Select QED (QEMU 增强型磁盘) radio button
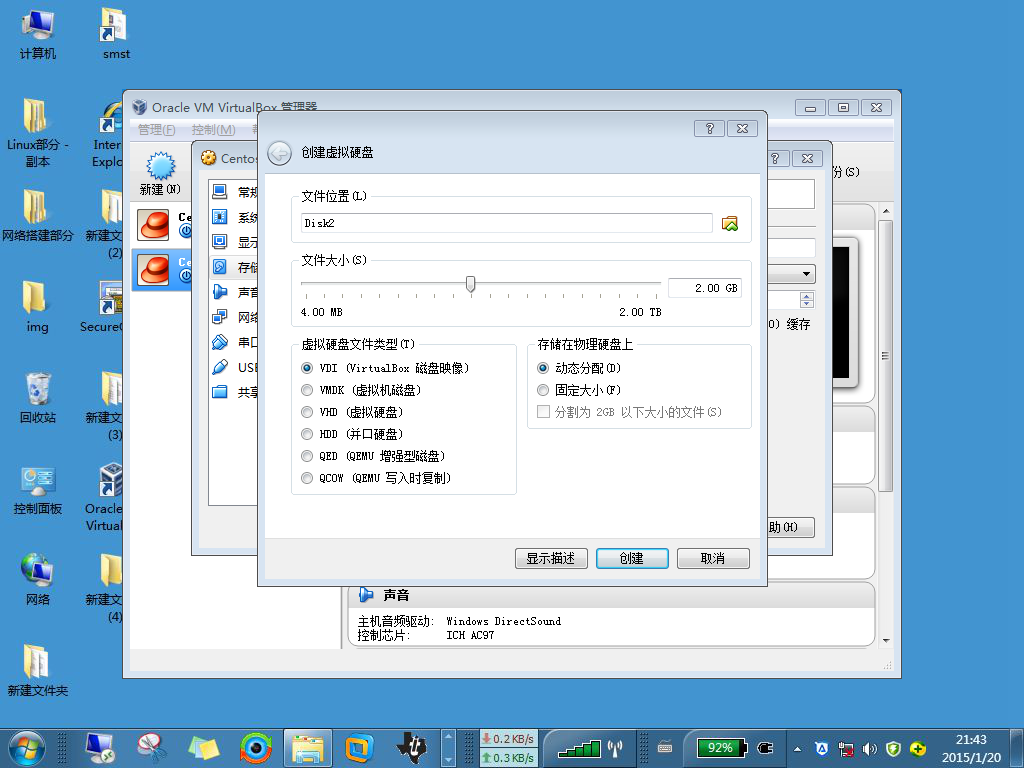The width and height of the screenshot is (1024, 768). 307,456
